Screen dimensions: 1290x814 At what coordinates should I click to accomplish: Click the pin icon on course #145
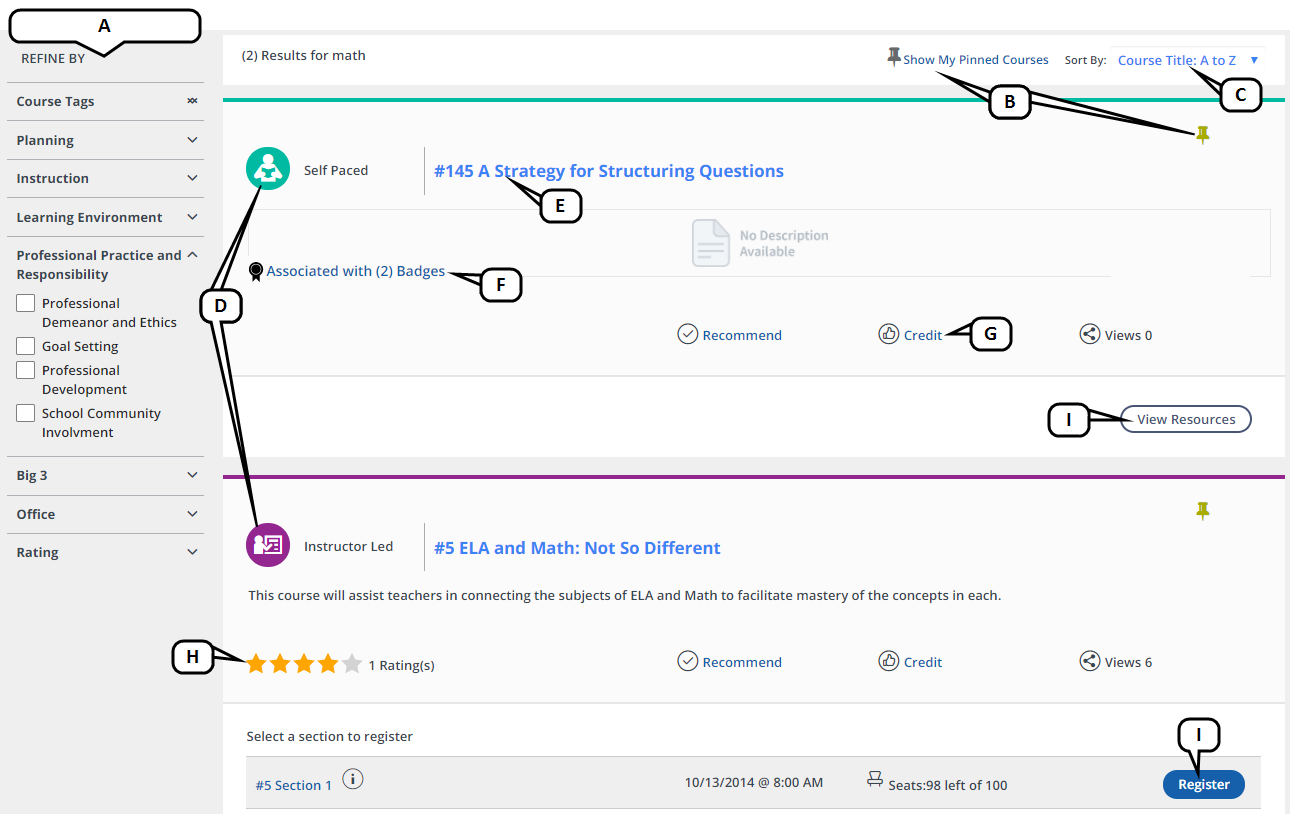tap(1203, 135)
